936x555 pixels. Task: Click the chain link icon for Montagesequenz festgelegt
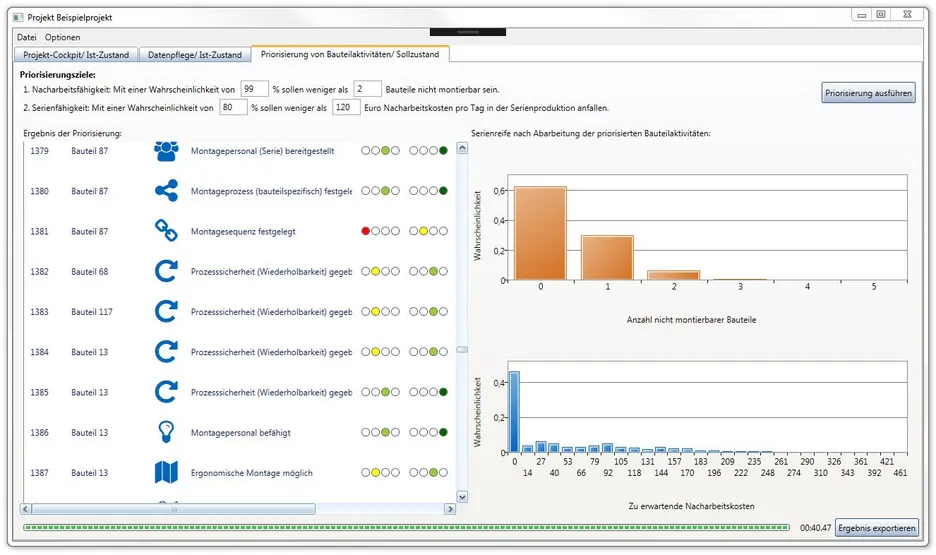(x=165, y=231)
